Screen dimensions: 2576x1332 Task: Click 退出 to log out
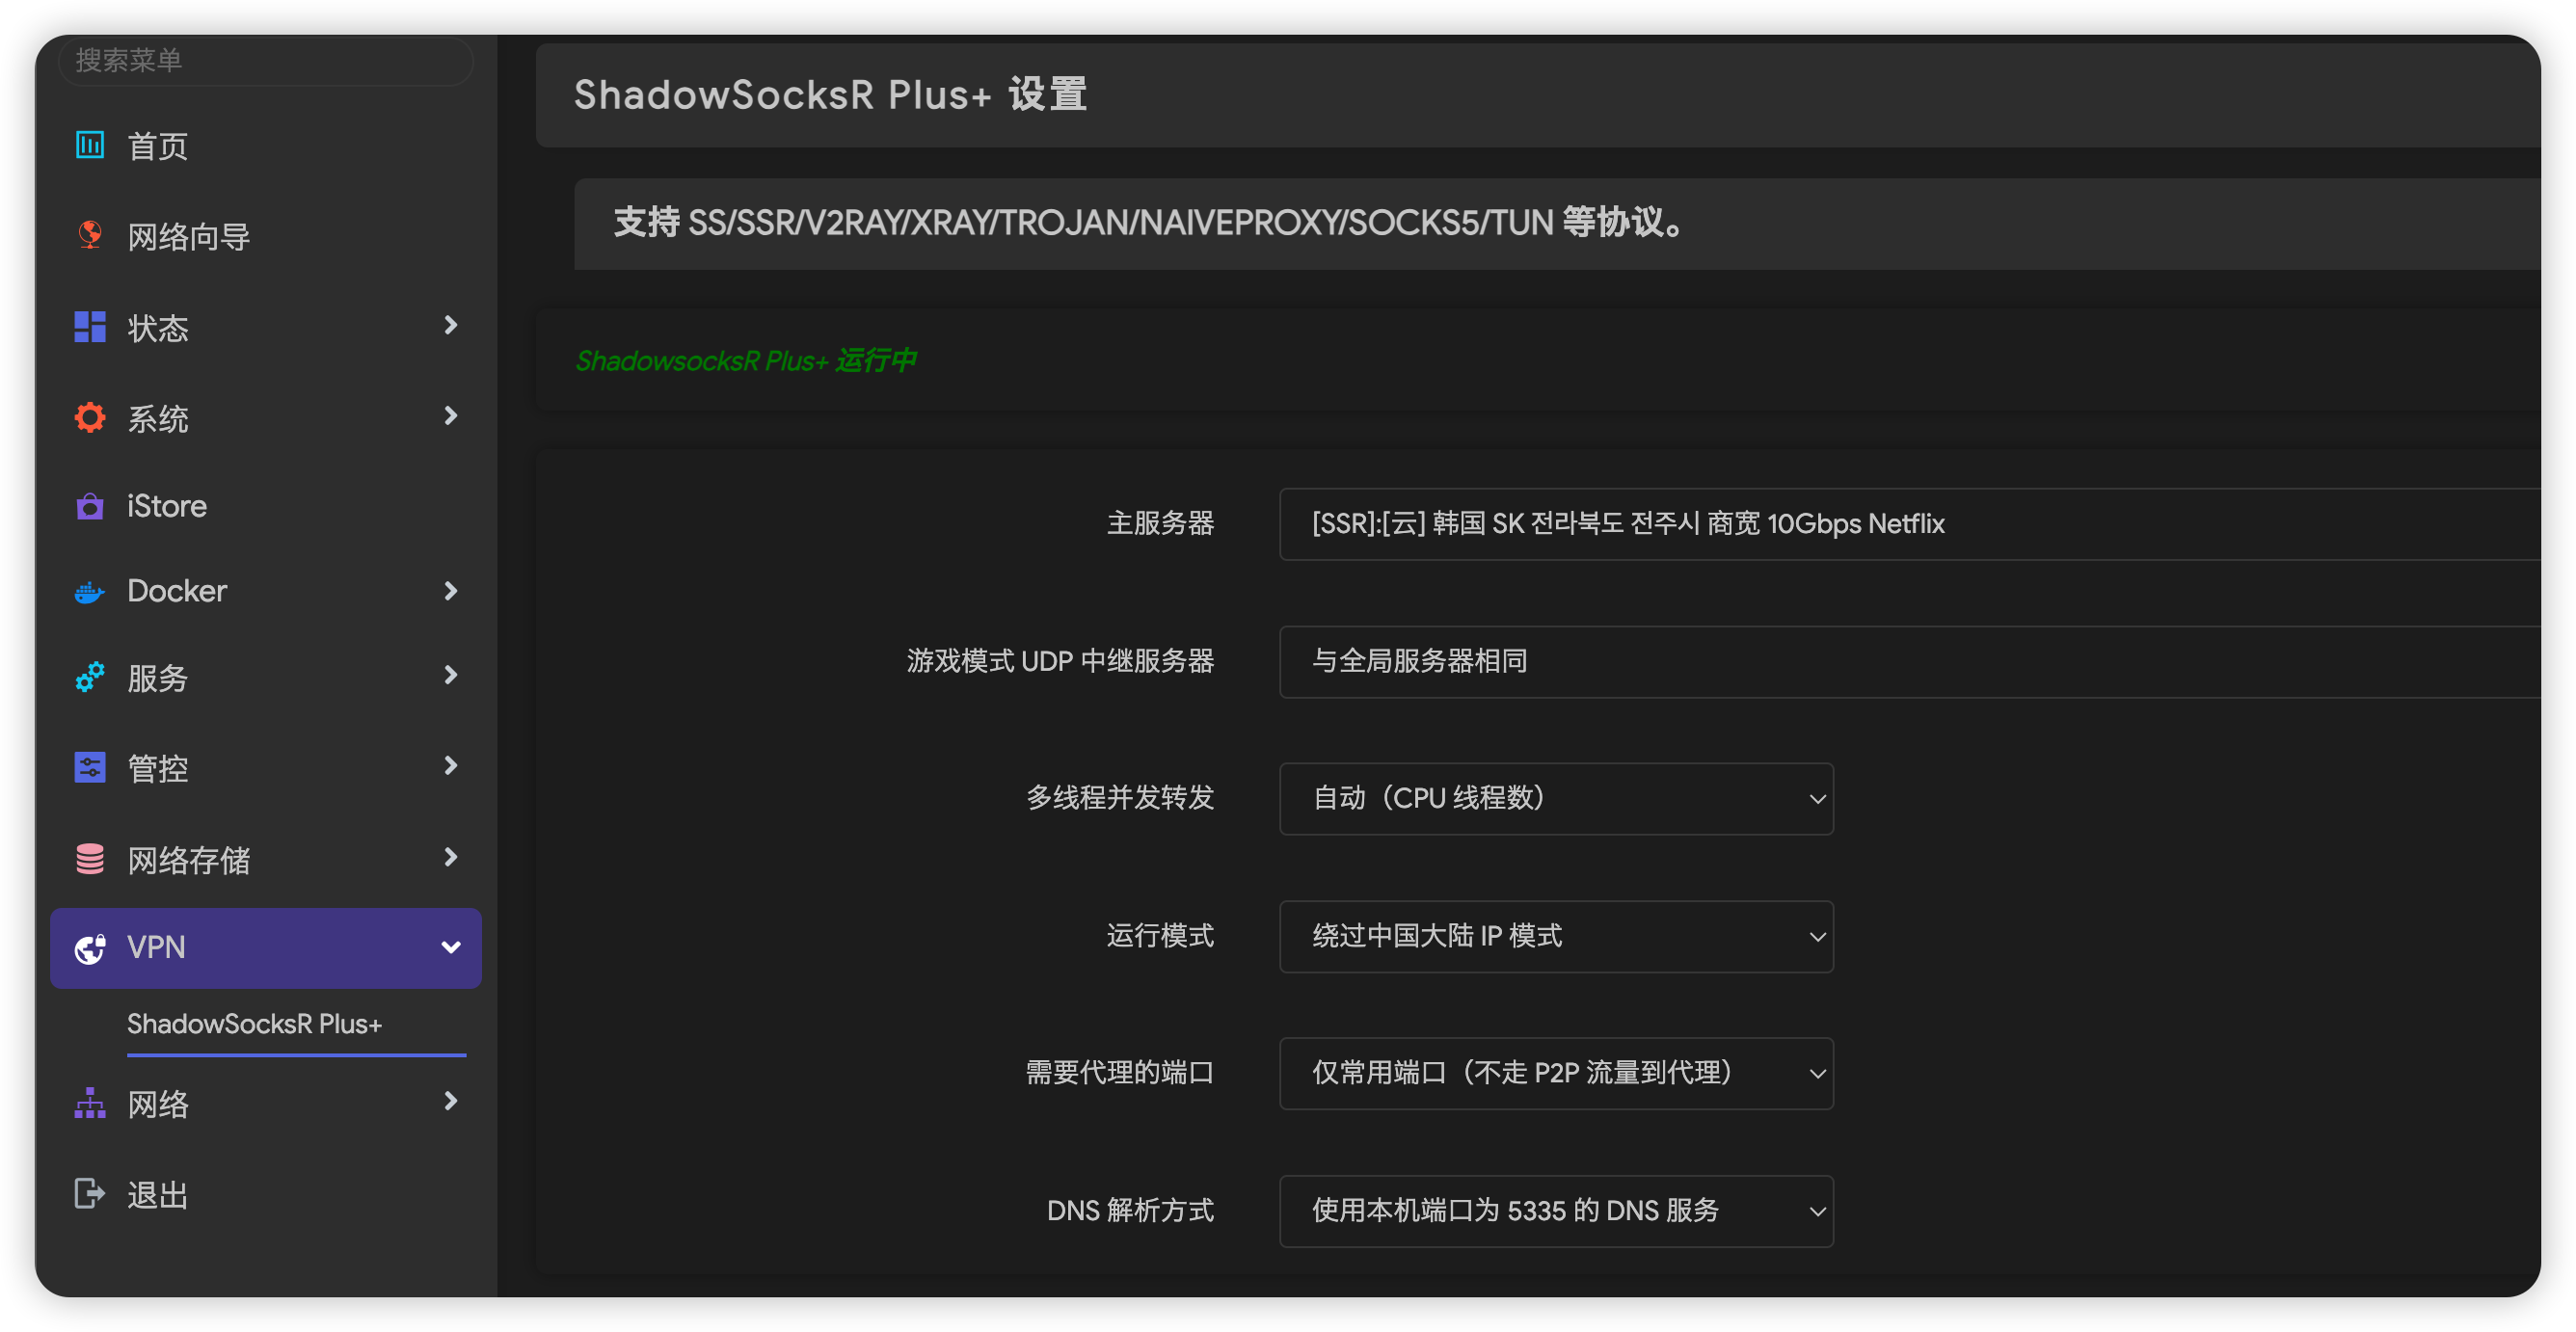(266, 1194)
